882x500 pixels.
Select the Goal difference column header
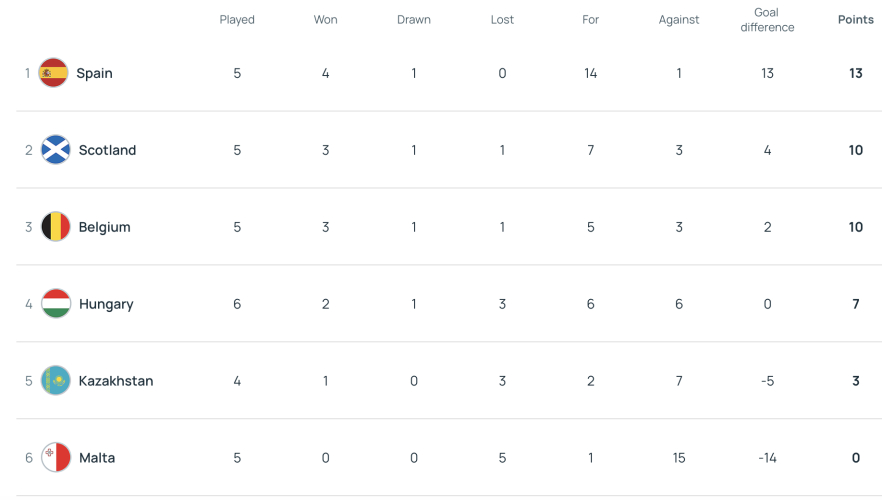767,20
